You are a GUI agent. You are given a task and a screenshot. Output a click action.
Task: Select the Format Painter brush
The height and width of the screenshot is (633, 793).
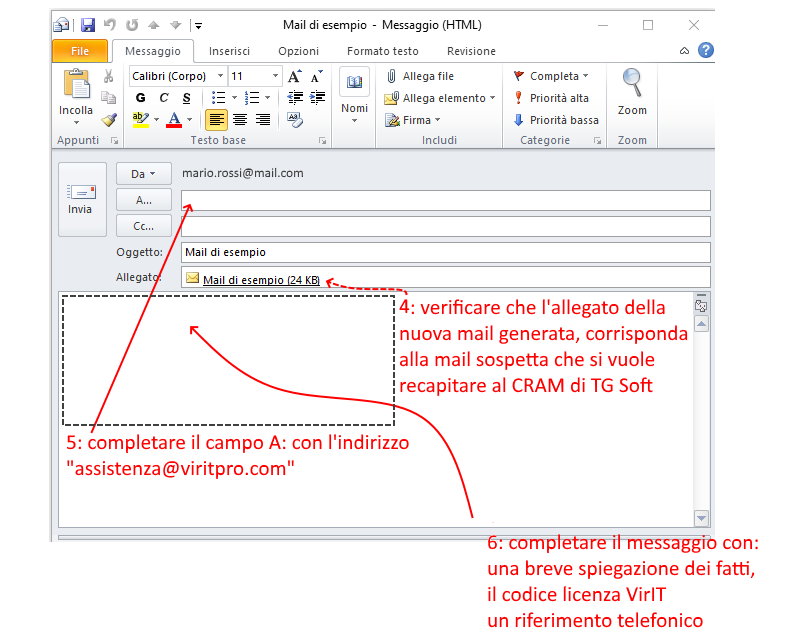click(109, 120)
